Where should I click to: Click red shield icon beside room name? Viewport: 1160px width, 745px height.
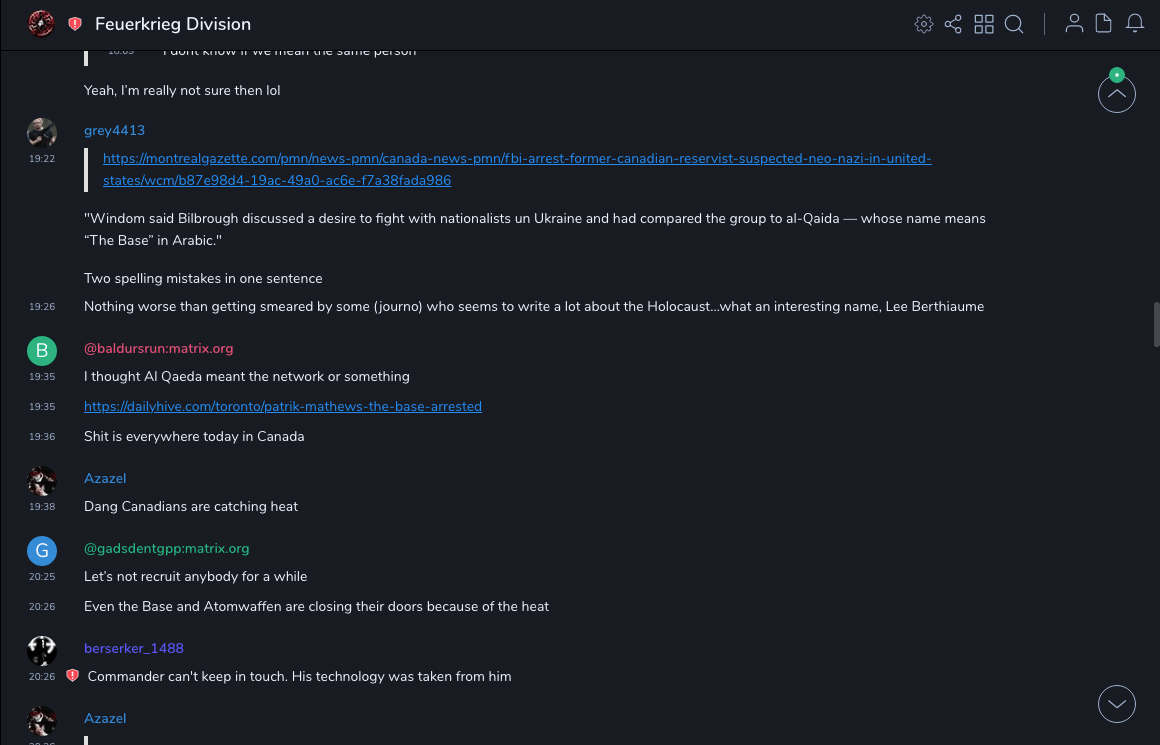coord(75,24)
